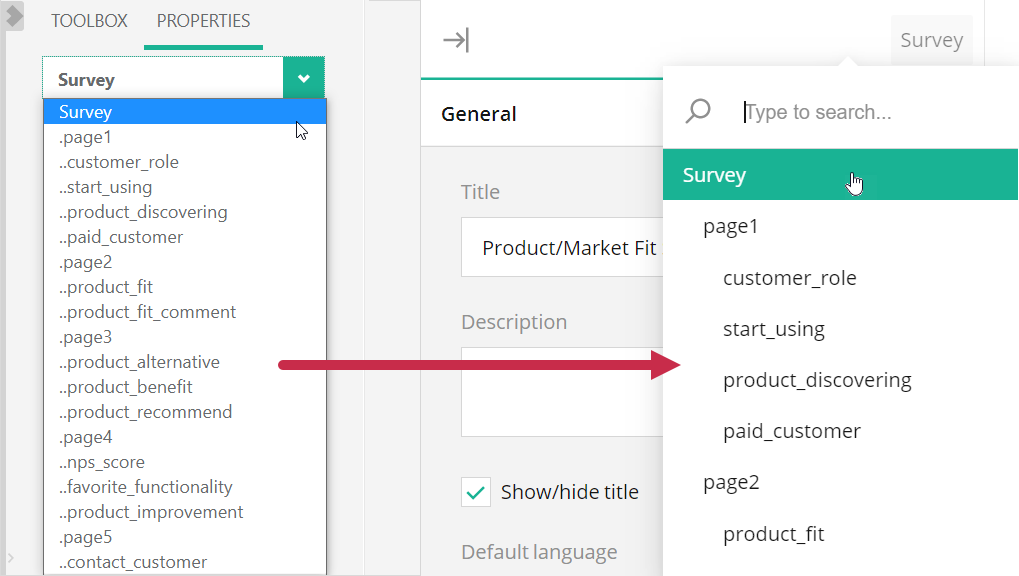Click the Title field showing Product/Market Fit
Image resolution: width=1019 pixels, height=576 pixels.
pos(571,247)
